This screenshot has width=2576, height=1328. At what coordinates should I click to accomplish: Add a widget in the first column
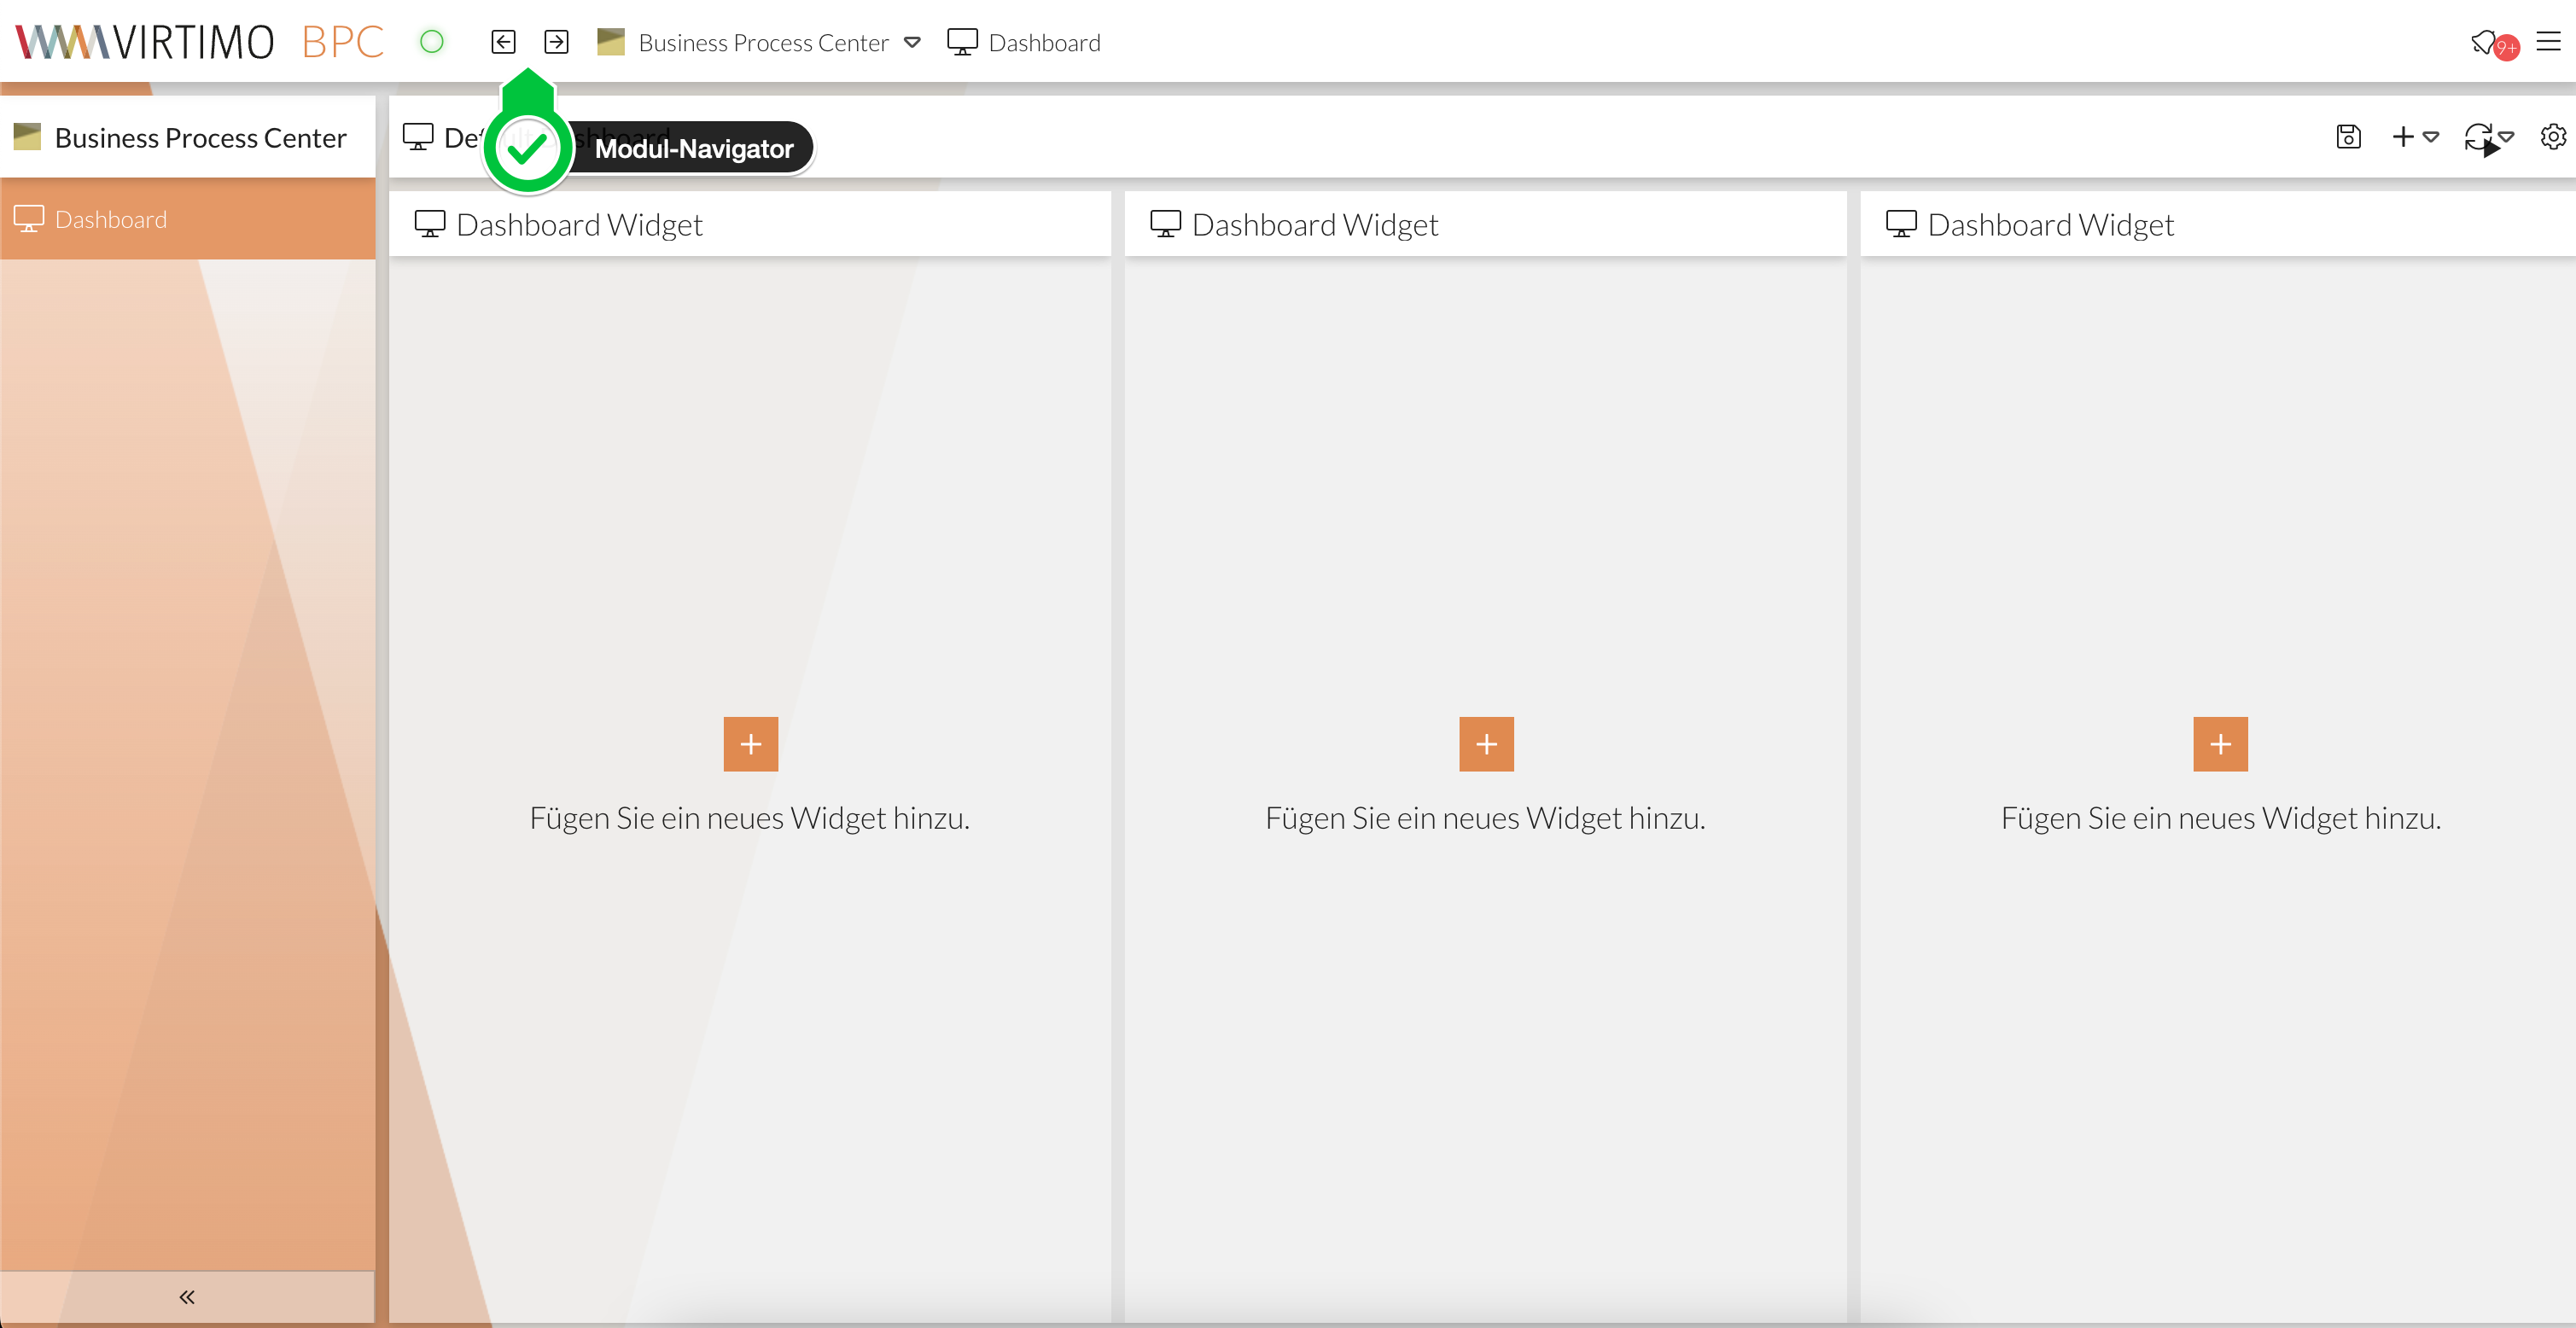pyautogui.click(x=750, y=744)
